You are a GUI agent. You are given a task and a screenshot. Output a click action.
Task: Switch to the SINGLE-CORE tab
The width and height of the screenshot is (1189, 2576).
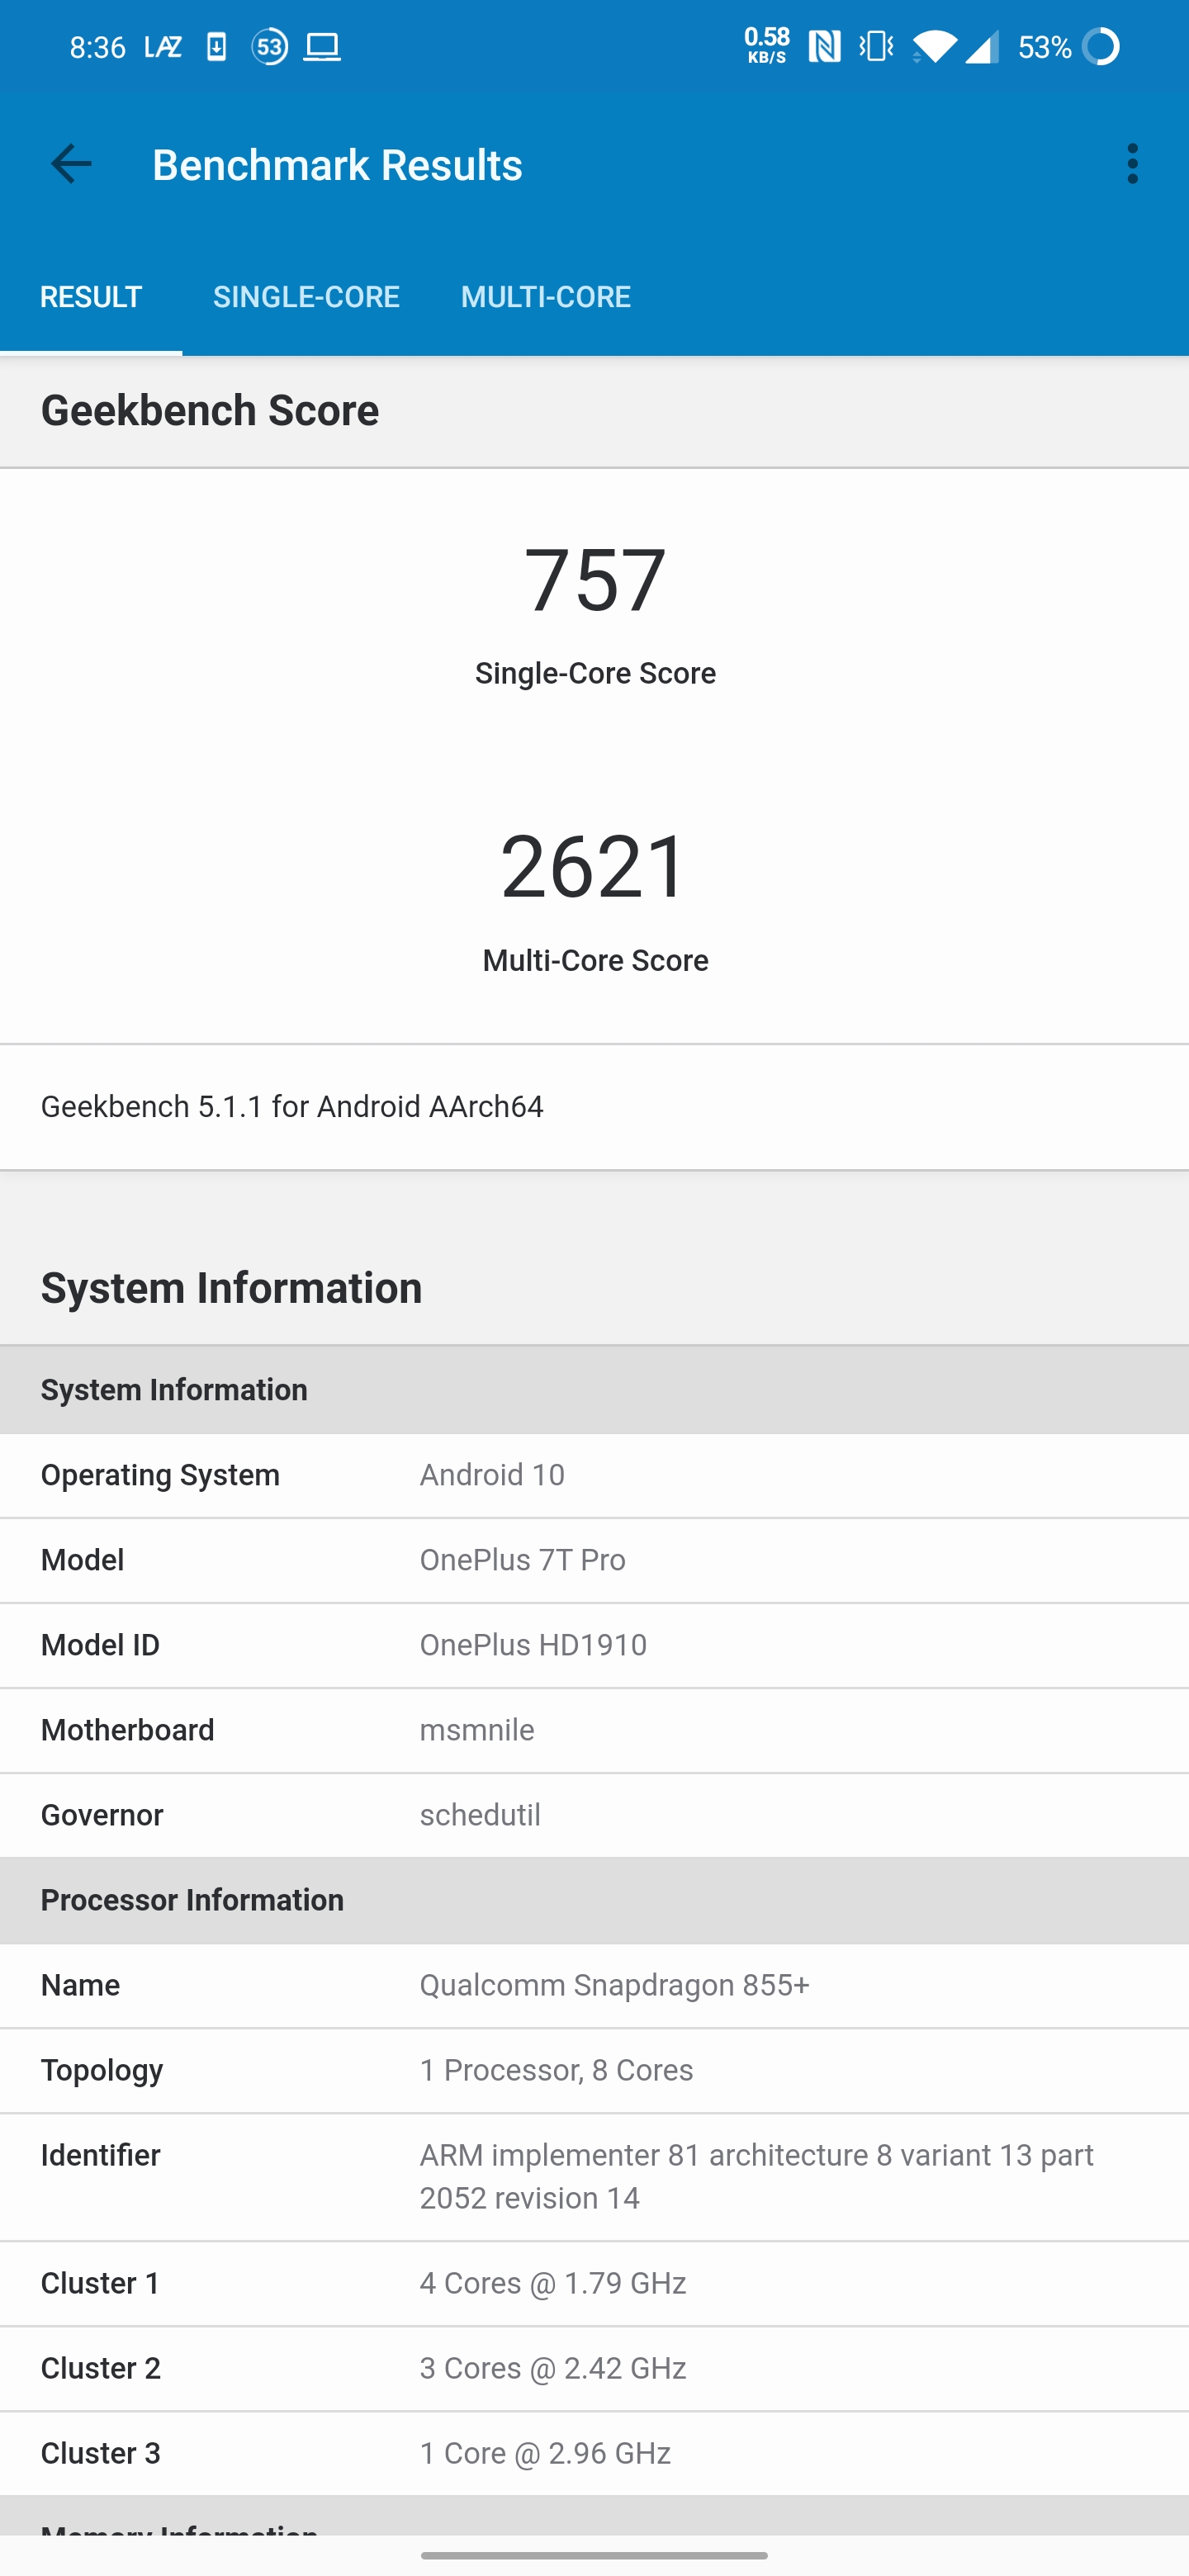tap(306, 297)
